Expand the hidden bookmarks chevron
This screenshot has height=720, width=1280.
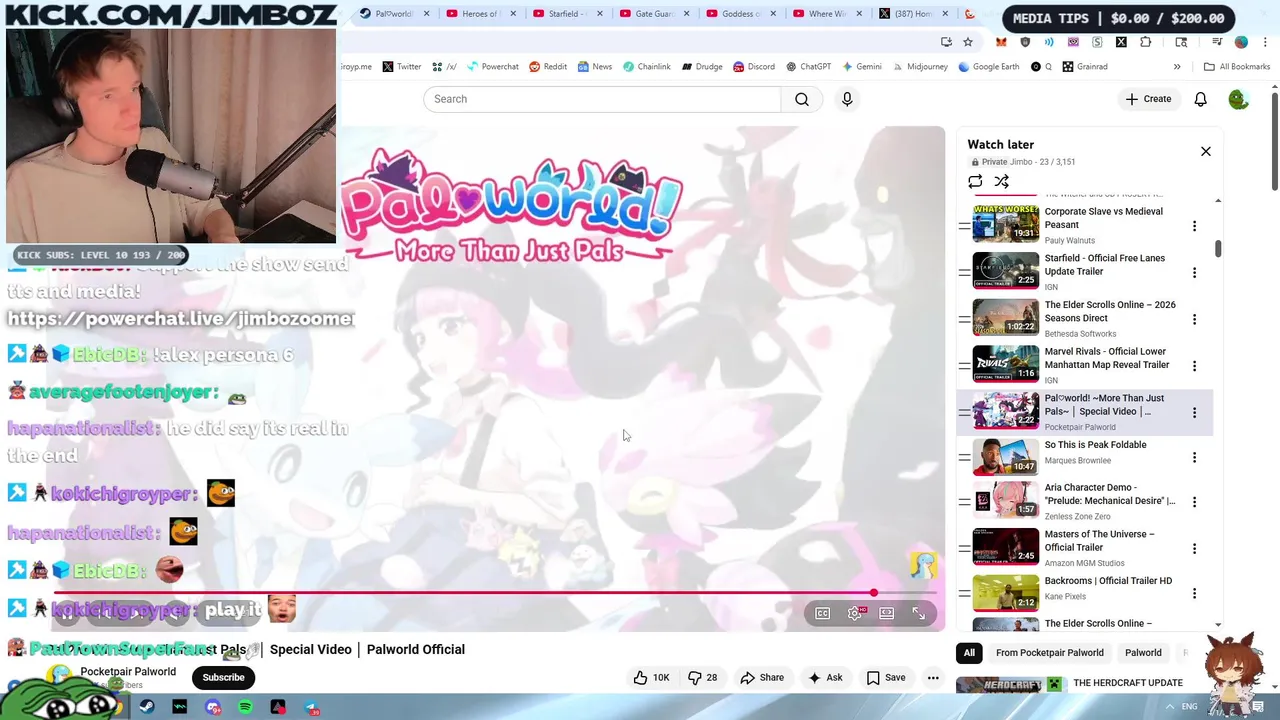1177,67
